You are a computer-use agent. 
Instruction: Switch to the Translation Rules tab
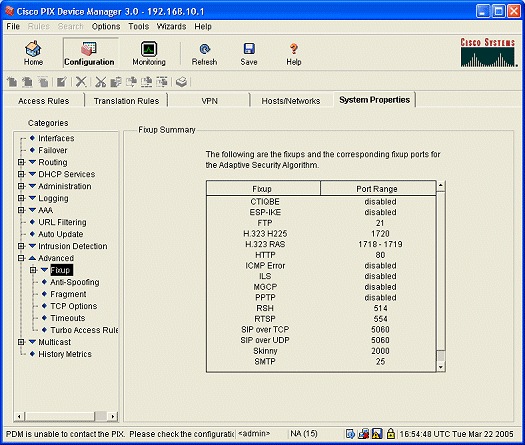(127, 101)
